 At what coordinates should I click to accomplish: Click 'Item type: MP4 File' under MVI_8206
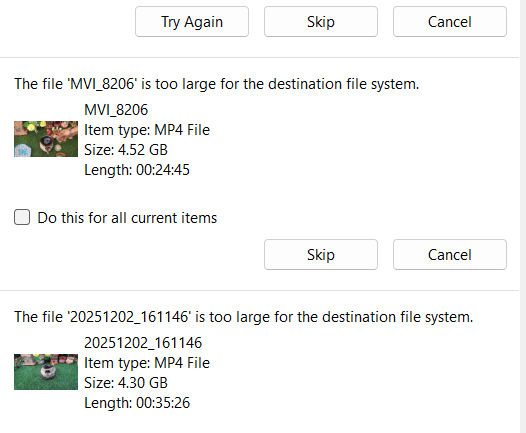coord(147,130)
